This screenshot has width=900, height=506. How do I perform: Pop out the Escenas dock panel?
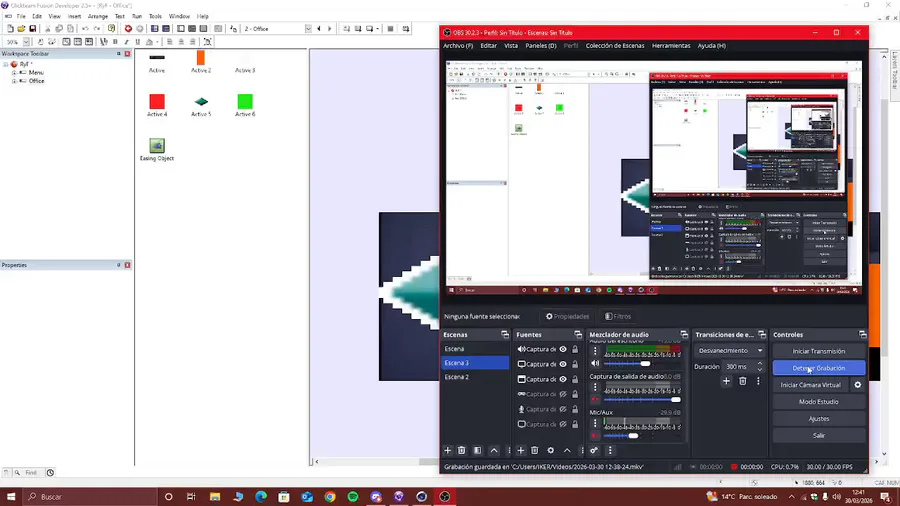pyautogui.click(x=505, y=334)
